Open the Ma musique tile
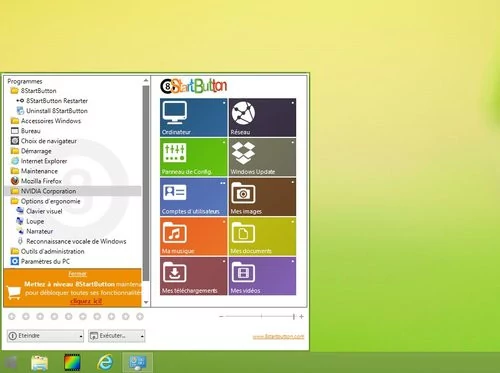The width and height of the screenshot is (500, 373). tap(193, 236)
